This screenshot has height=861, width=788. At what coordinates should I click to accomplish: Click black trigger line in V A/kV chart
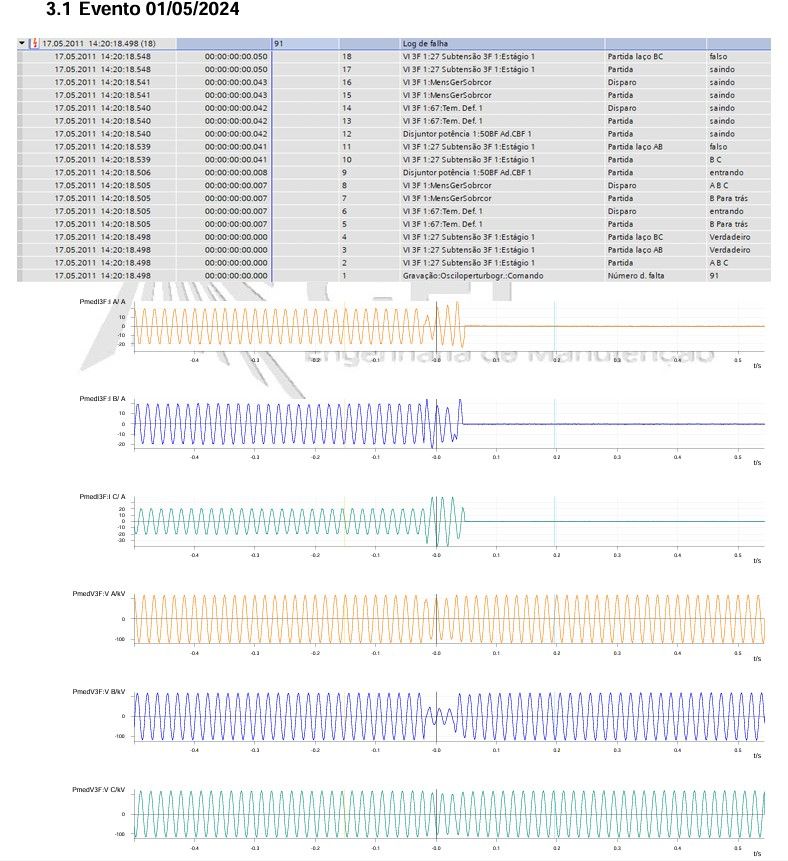tap(437, 619)
